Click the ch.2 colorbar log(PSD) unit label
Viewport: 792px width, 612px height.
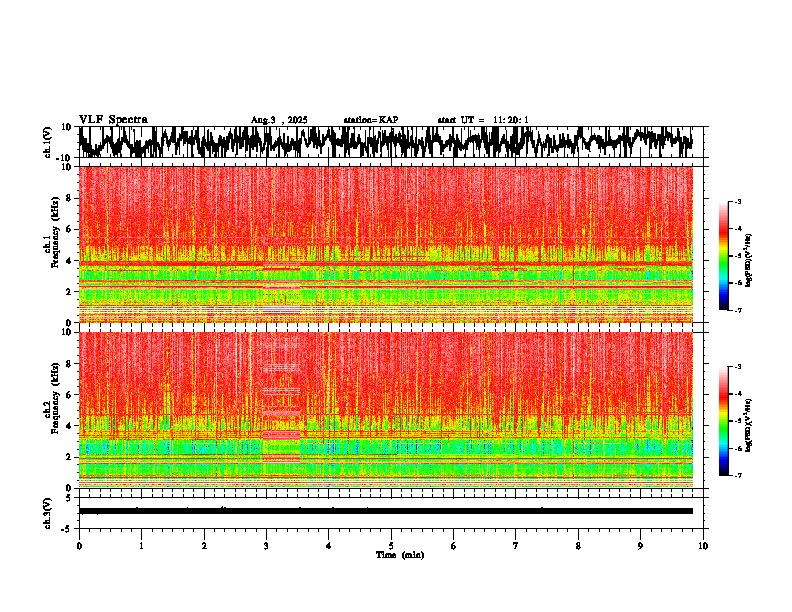(x=749, y=425)
